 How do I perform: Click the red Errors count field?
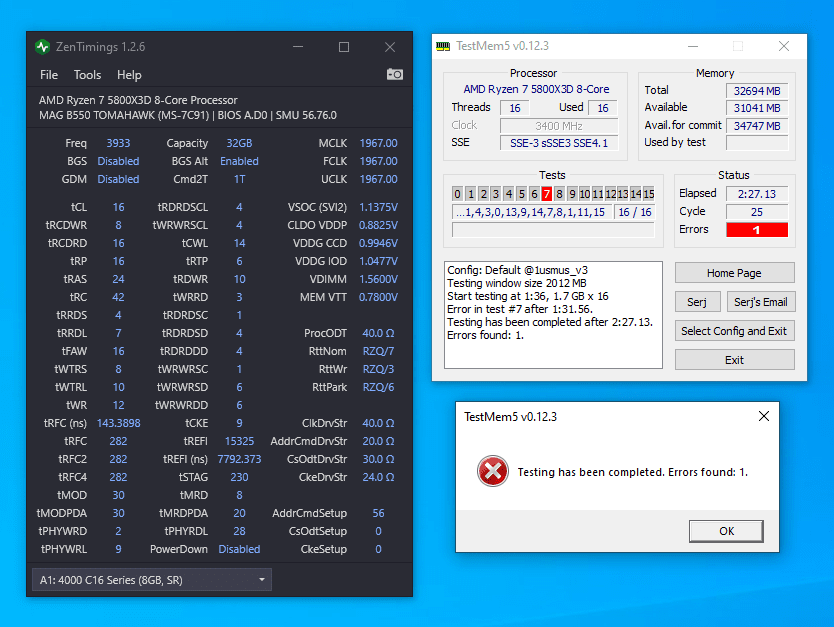756,230
